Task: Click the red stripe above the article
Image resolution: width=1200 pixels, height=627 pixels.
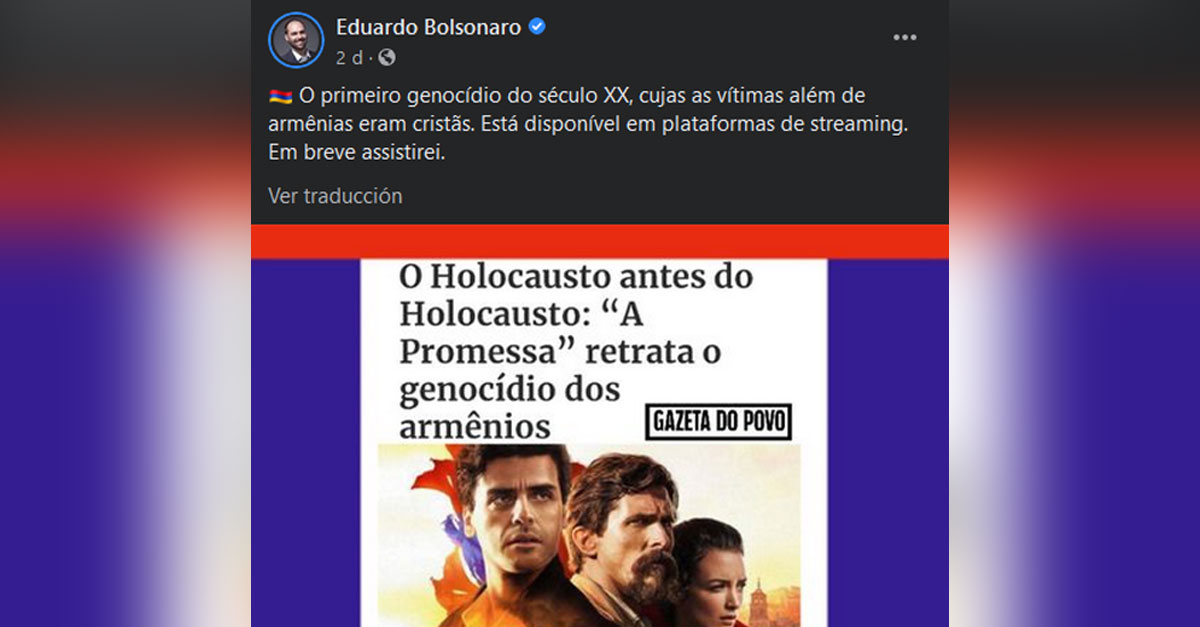Action: (x=599, y=241)
